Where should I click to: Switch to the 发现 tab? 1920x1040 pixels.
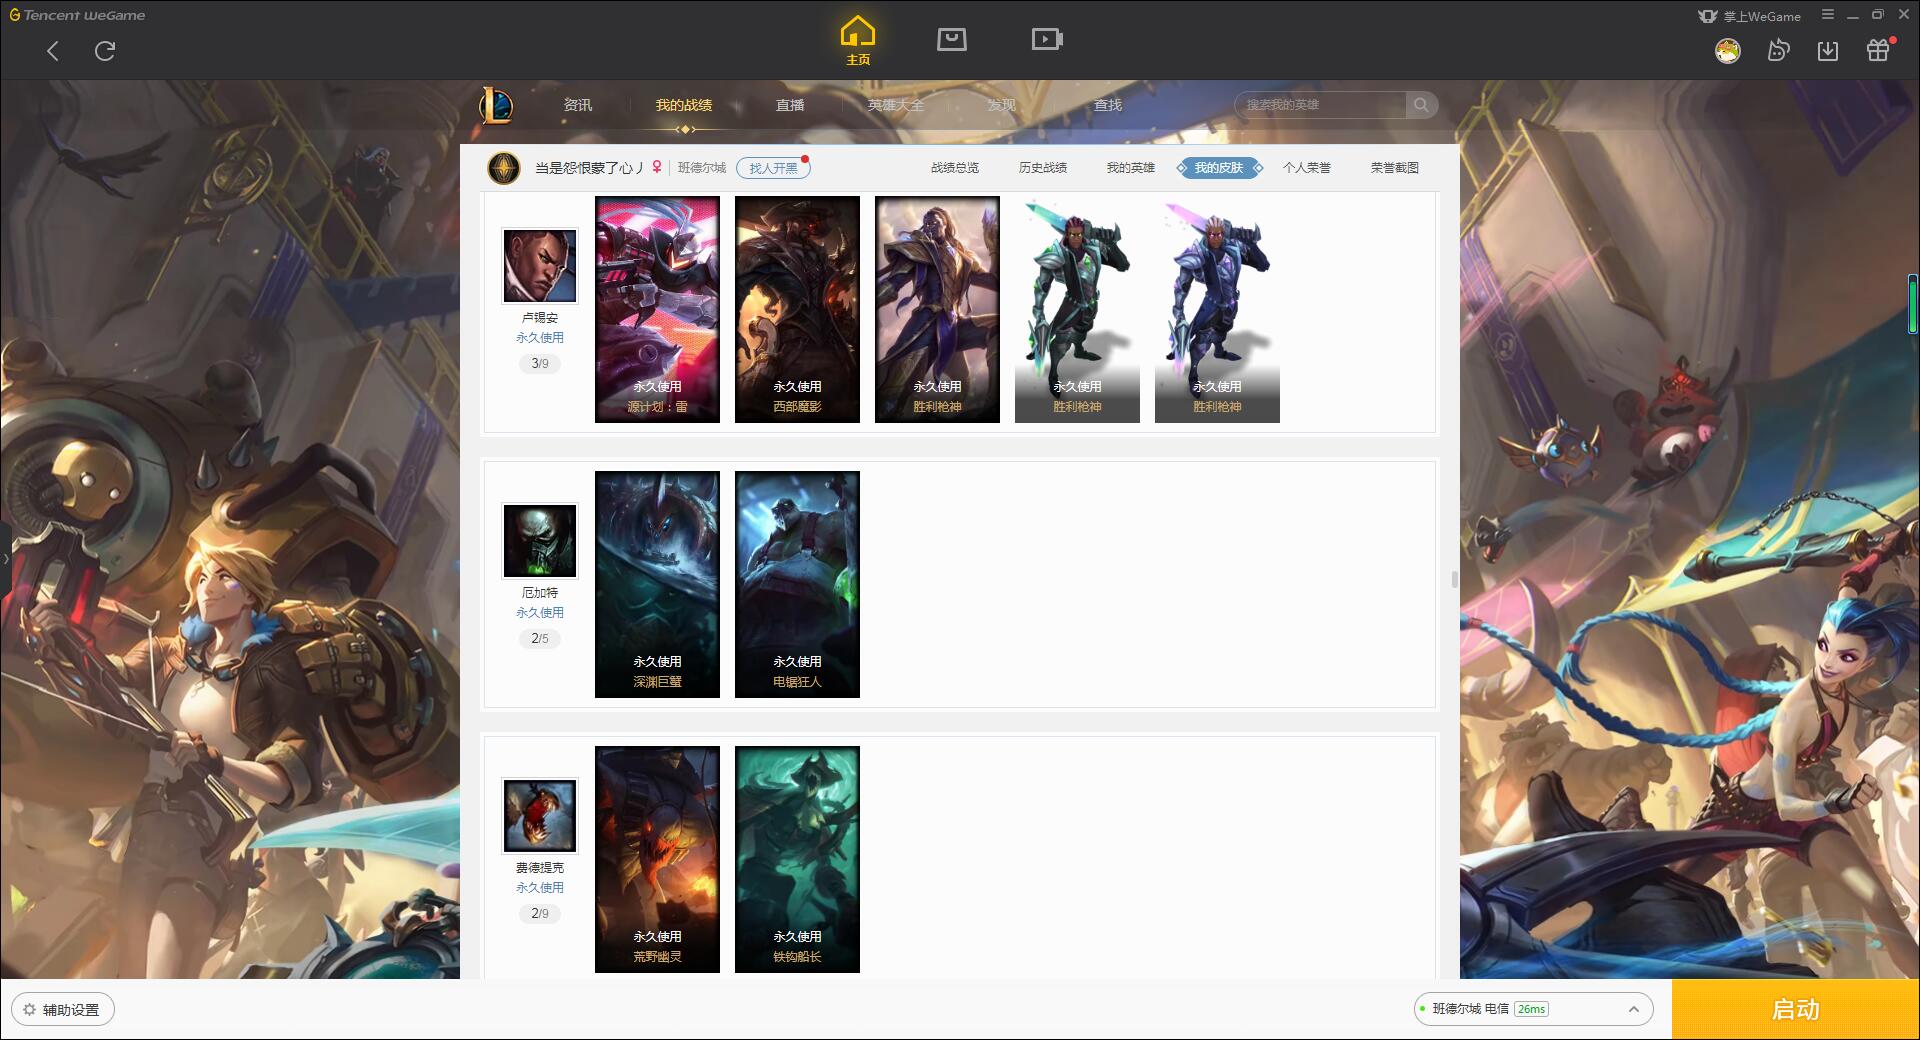click(x=1002, y=105)
